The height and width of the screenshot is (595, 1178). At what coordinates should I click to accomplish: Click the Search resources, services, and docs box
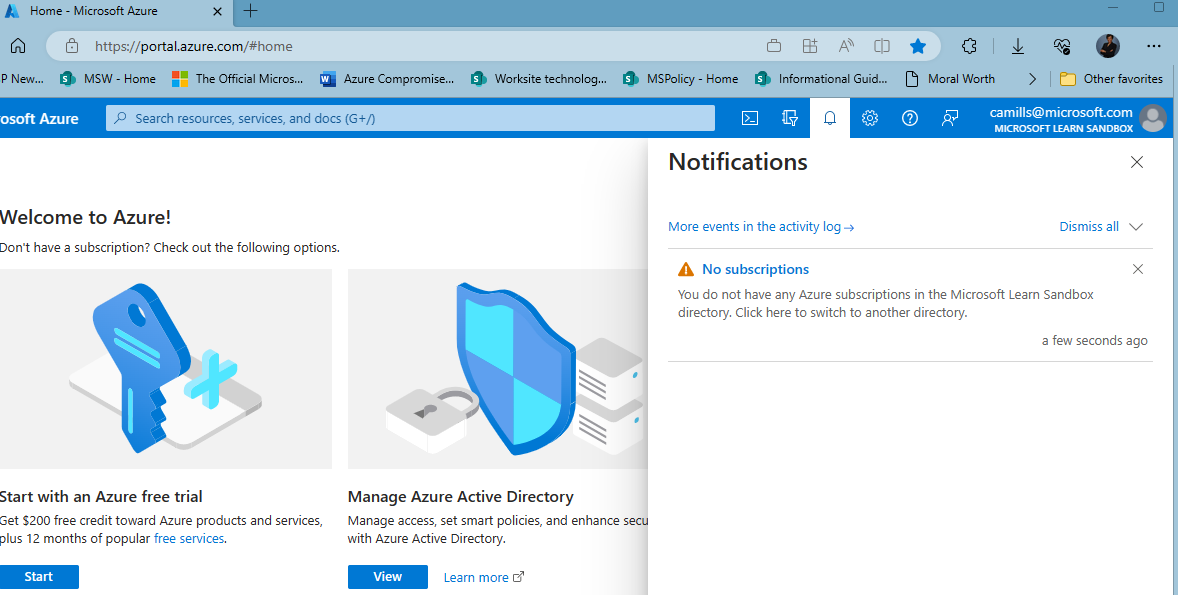pyautogui.click(x=410, y=118)
